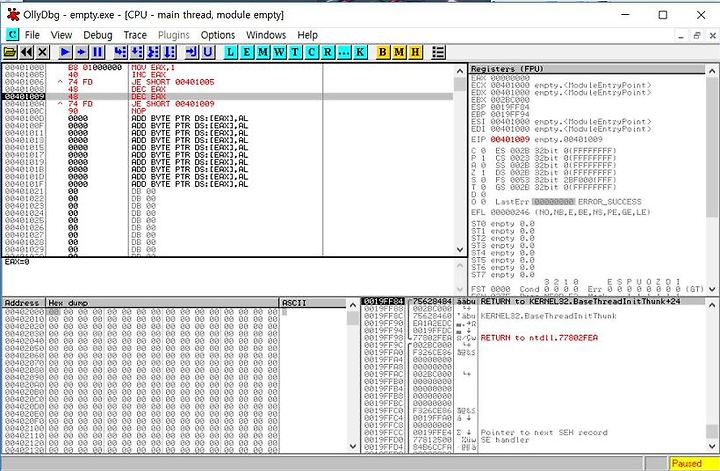Click the Run thread arrow icon
720x471 pixels.
[81, 52]
